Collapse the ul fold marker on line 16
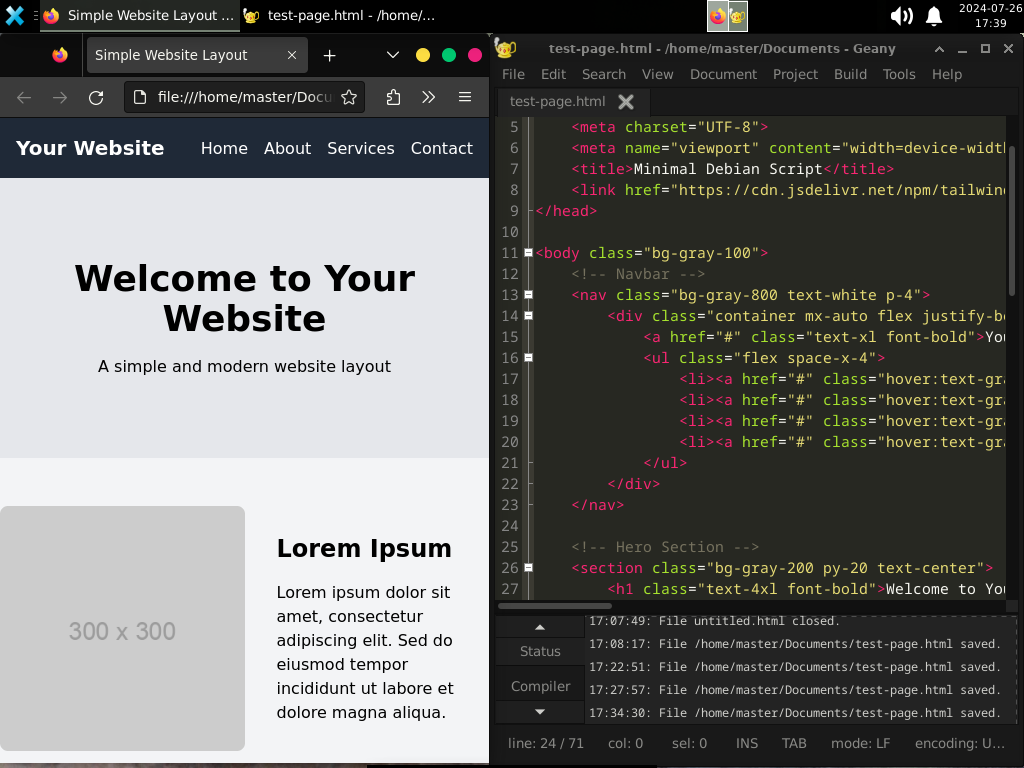Screen dimensions: 1024x768 (528, 358)
